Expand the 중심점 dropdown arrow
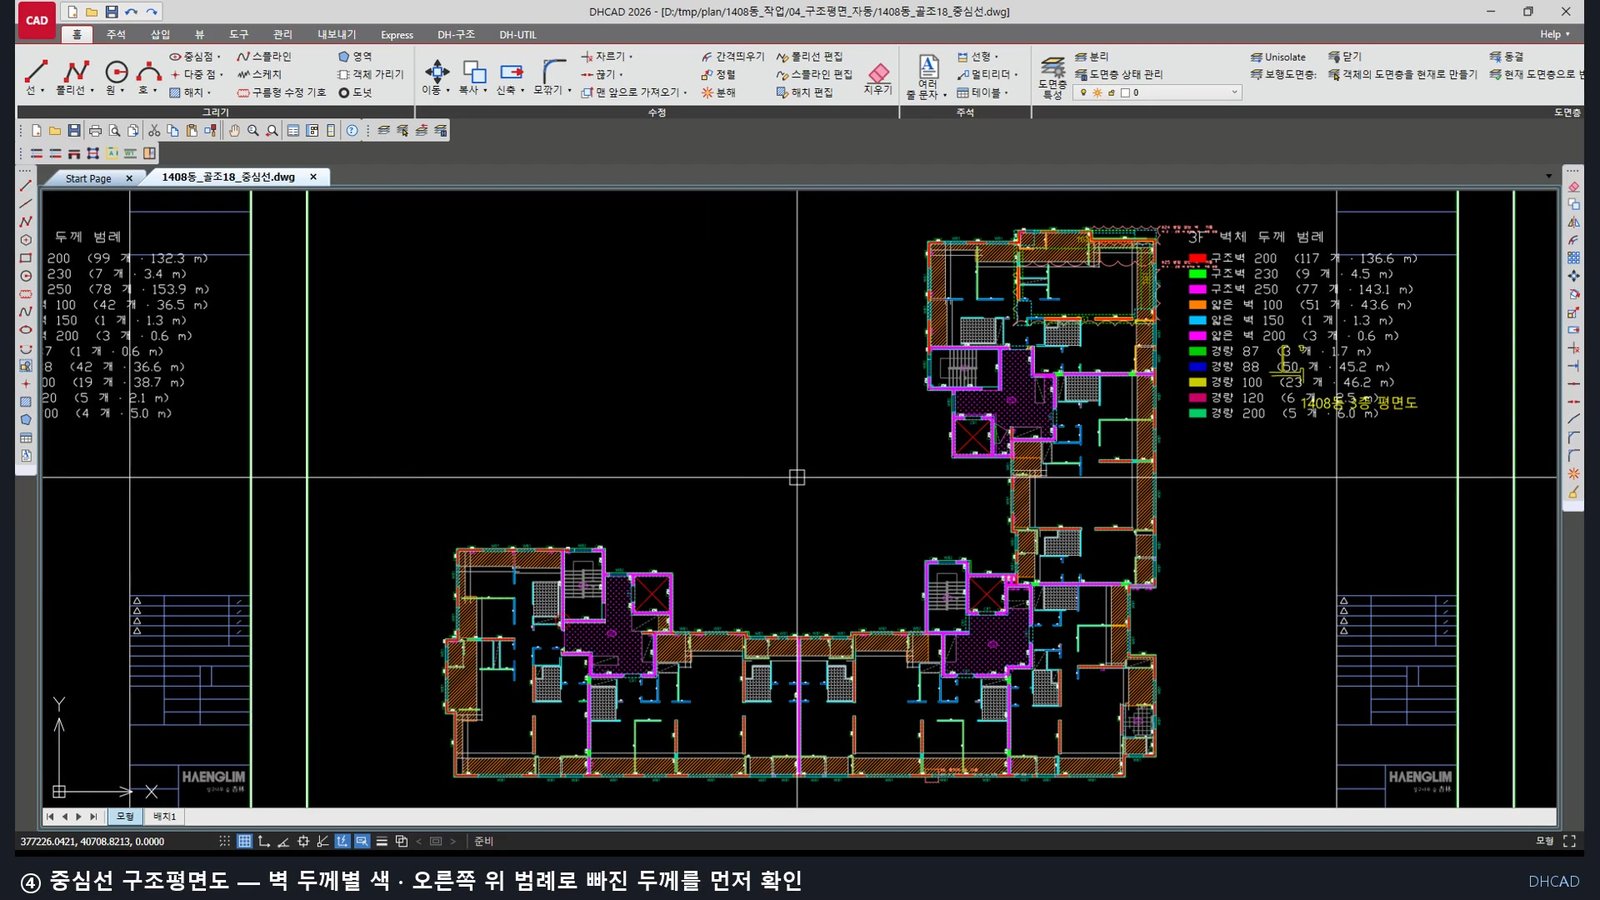 click(219, 57)
